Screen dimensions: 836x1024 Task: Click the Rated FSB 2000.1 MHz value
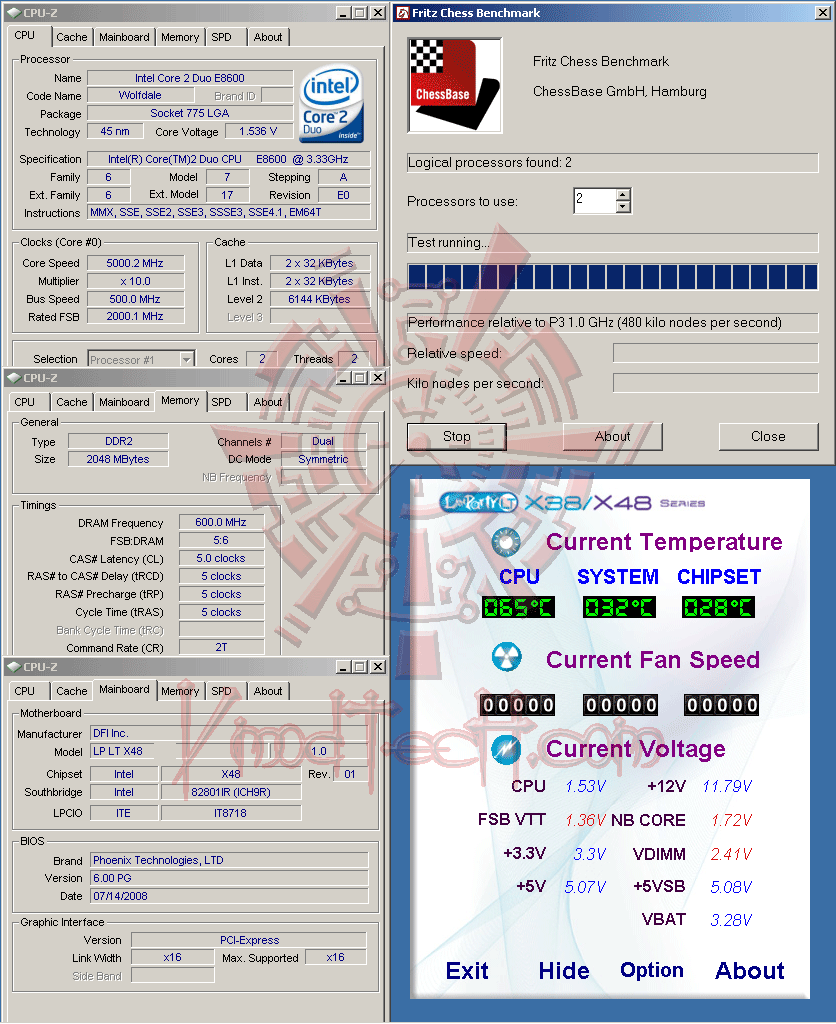pyautogui.click(x=135, y=316)
